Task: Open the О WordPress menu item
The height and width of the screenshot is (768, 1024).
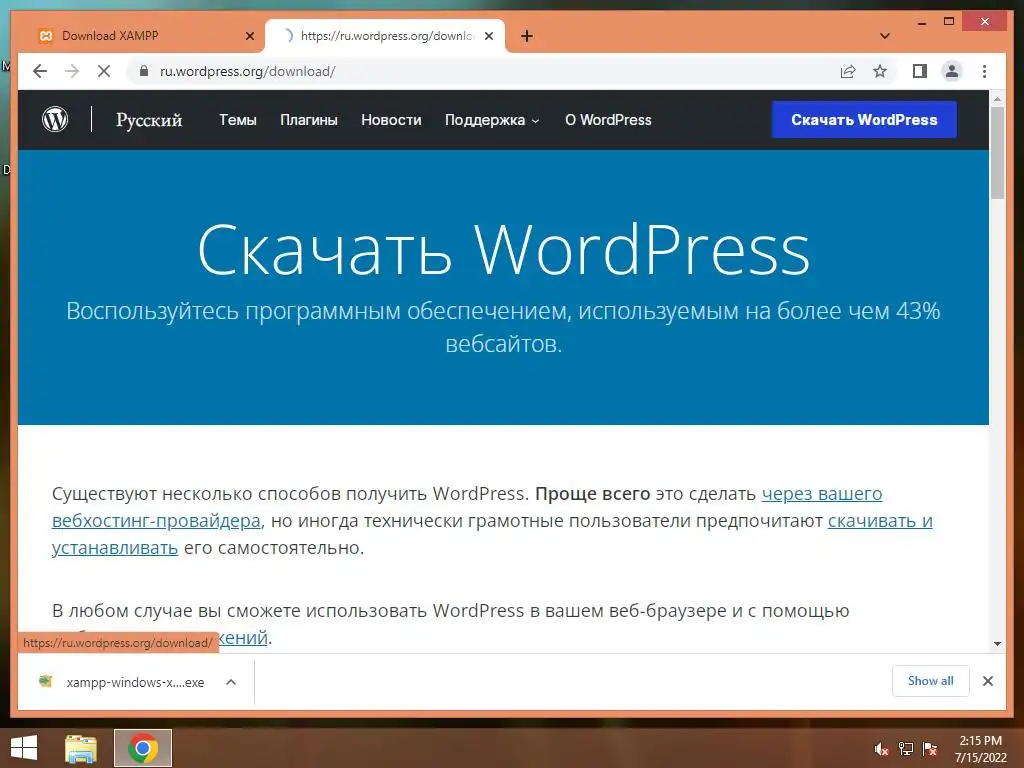Action: click(x=608, y=120)
